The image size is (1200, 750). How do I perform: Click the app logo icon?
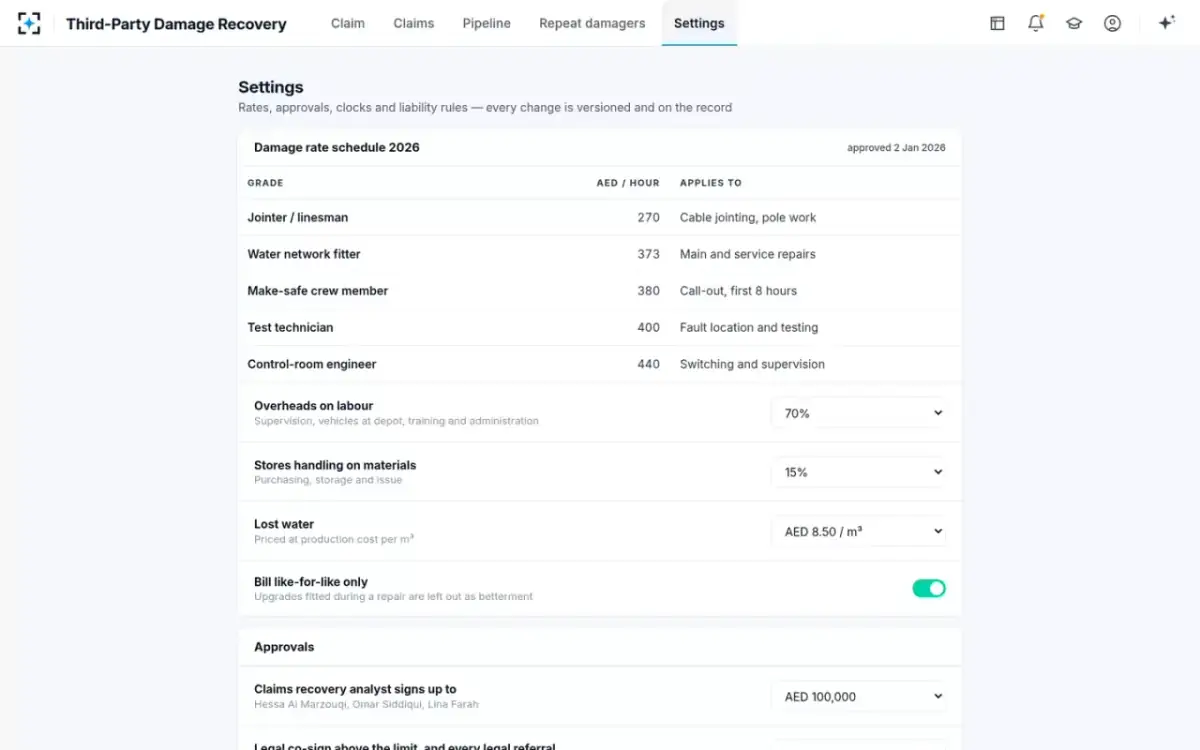29,23
